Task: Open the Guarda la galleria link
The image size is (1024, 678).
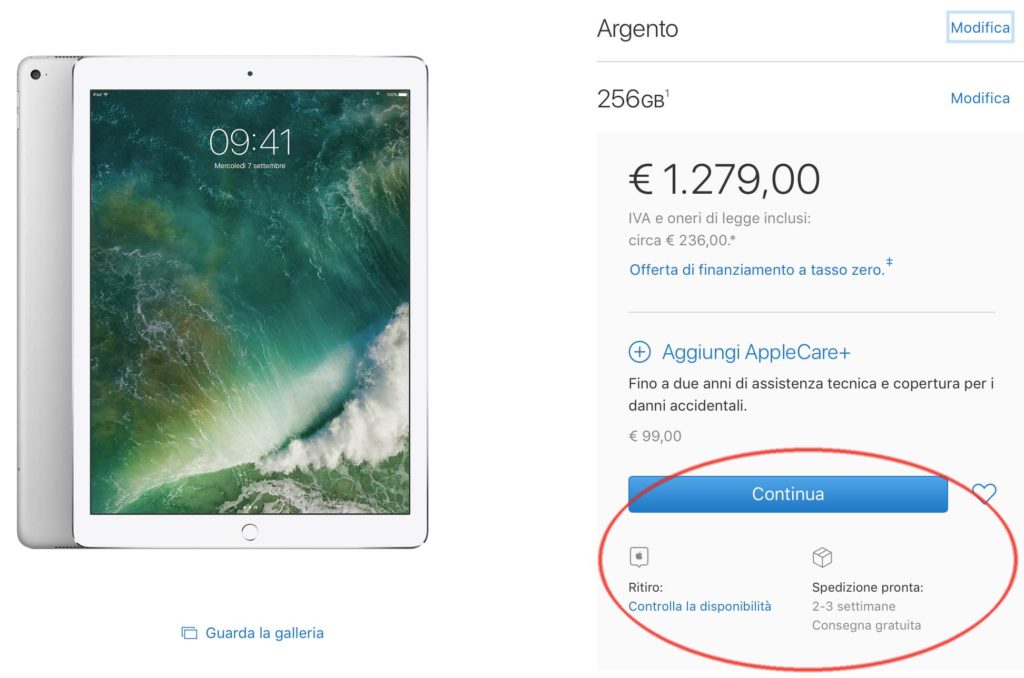Action: [x=264, y=633]
